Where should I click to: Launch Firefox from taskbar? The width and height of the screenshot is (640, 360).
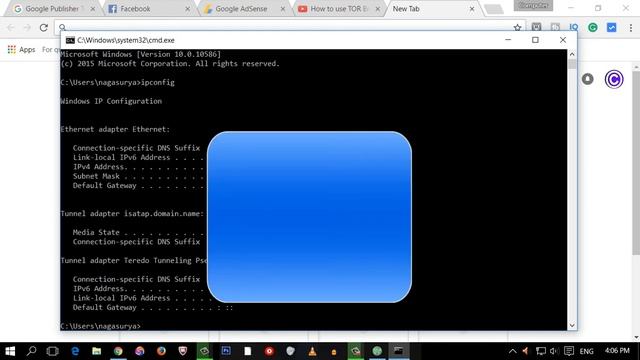click(x=161, y=351)
